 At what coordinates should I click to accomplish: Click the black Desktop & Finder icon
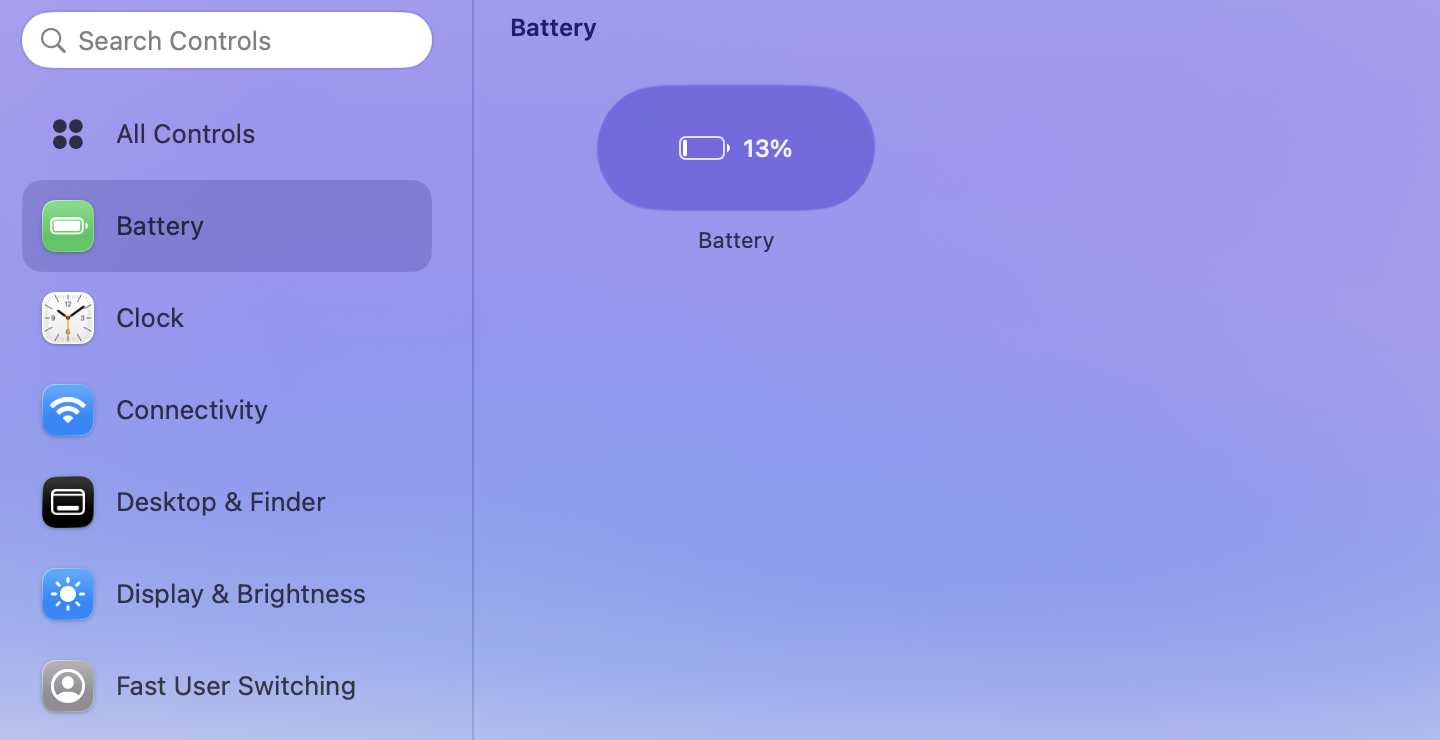[x=68, y=502]
